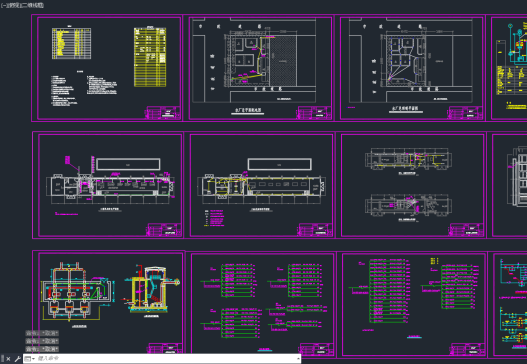Open command line customize wrench menu
This screenshot has width=527, height=364.
[17, 359]
